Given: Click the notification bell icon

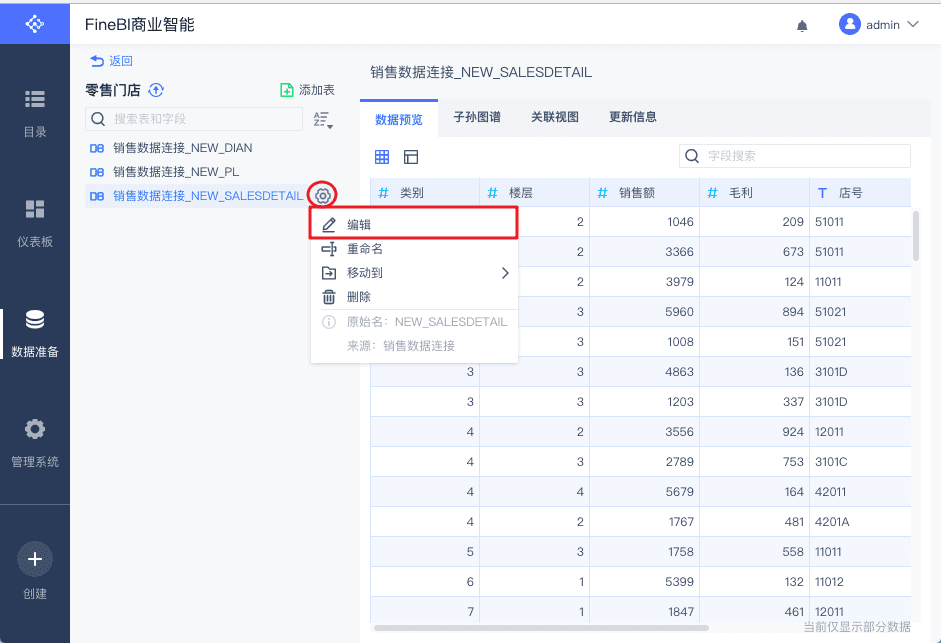Looking at the screenshot, I should click(x=802, y=25).
